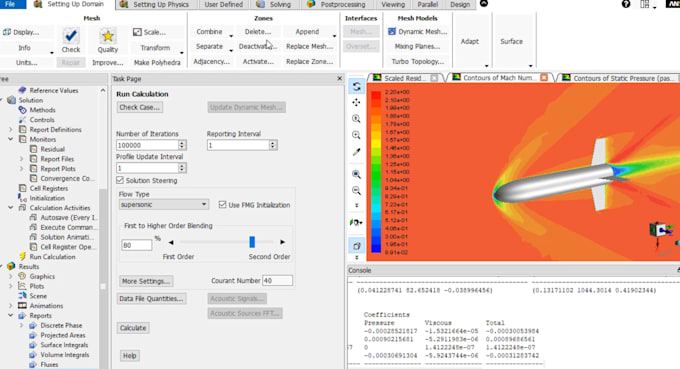Toggle the Solution Steering checkbox
The image size is (680, 369).
click(120, 180)
